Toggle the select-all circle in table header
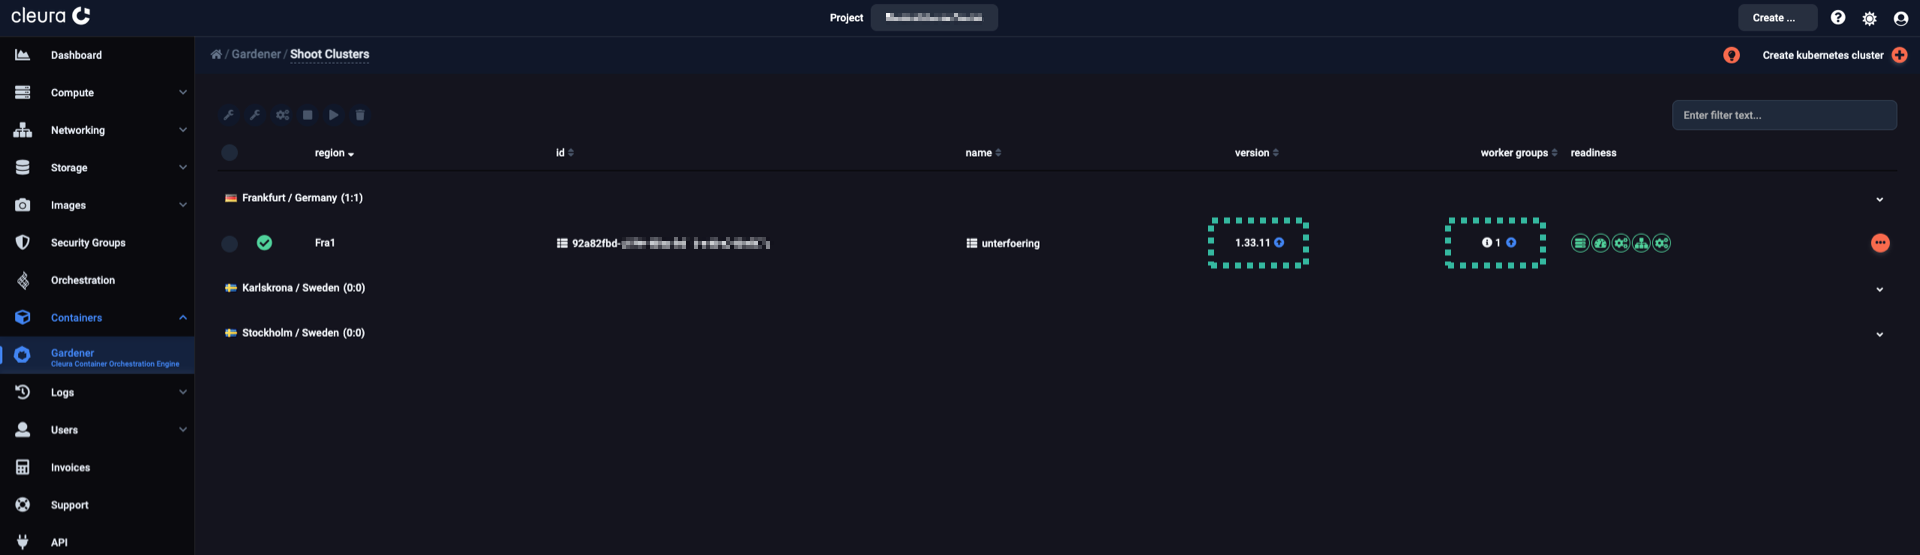This screenshot has width=1920, height=555. pos(229,152)
